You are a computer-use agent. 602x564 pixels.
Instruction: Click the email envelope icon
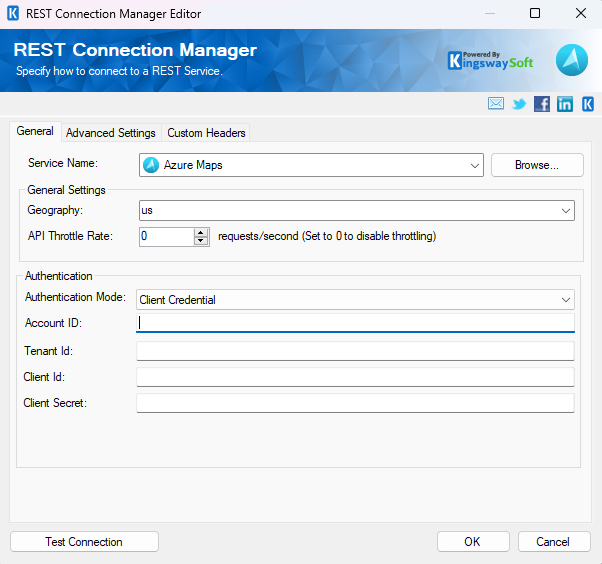(x=496, y=104)
